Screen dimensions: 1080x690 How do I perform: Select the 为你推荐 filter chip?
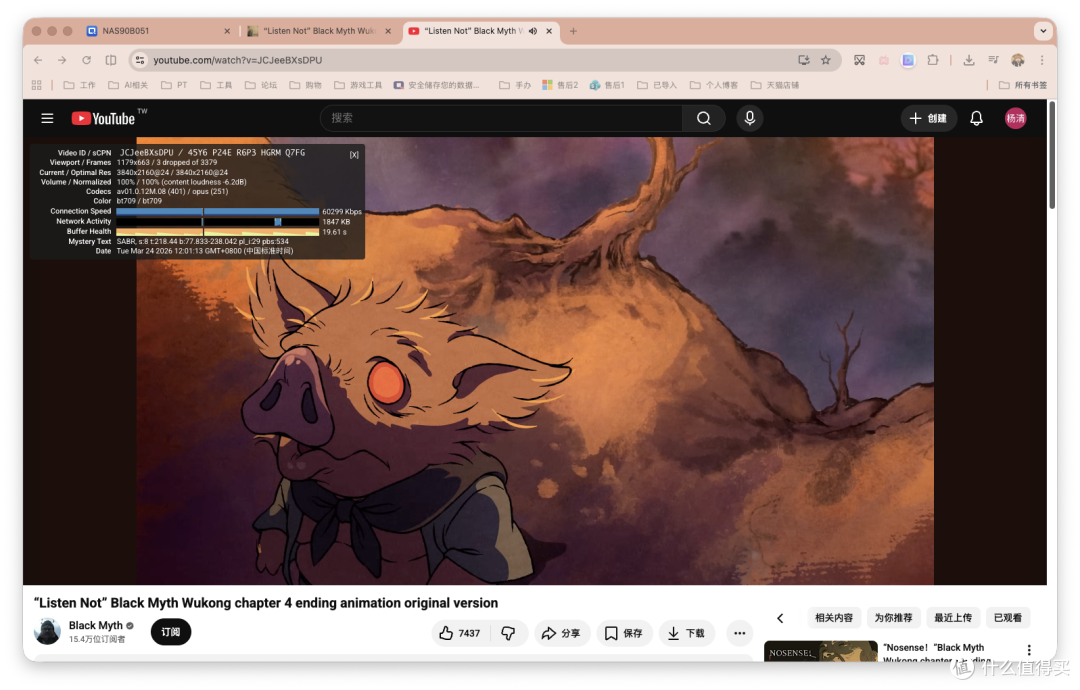coord(893,618)
